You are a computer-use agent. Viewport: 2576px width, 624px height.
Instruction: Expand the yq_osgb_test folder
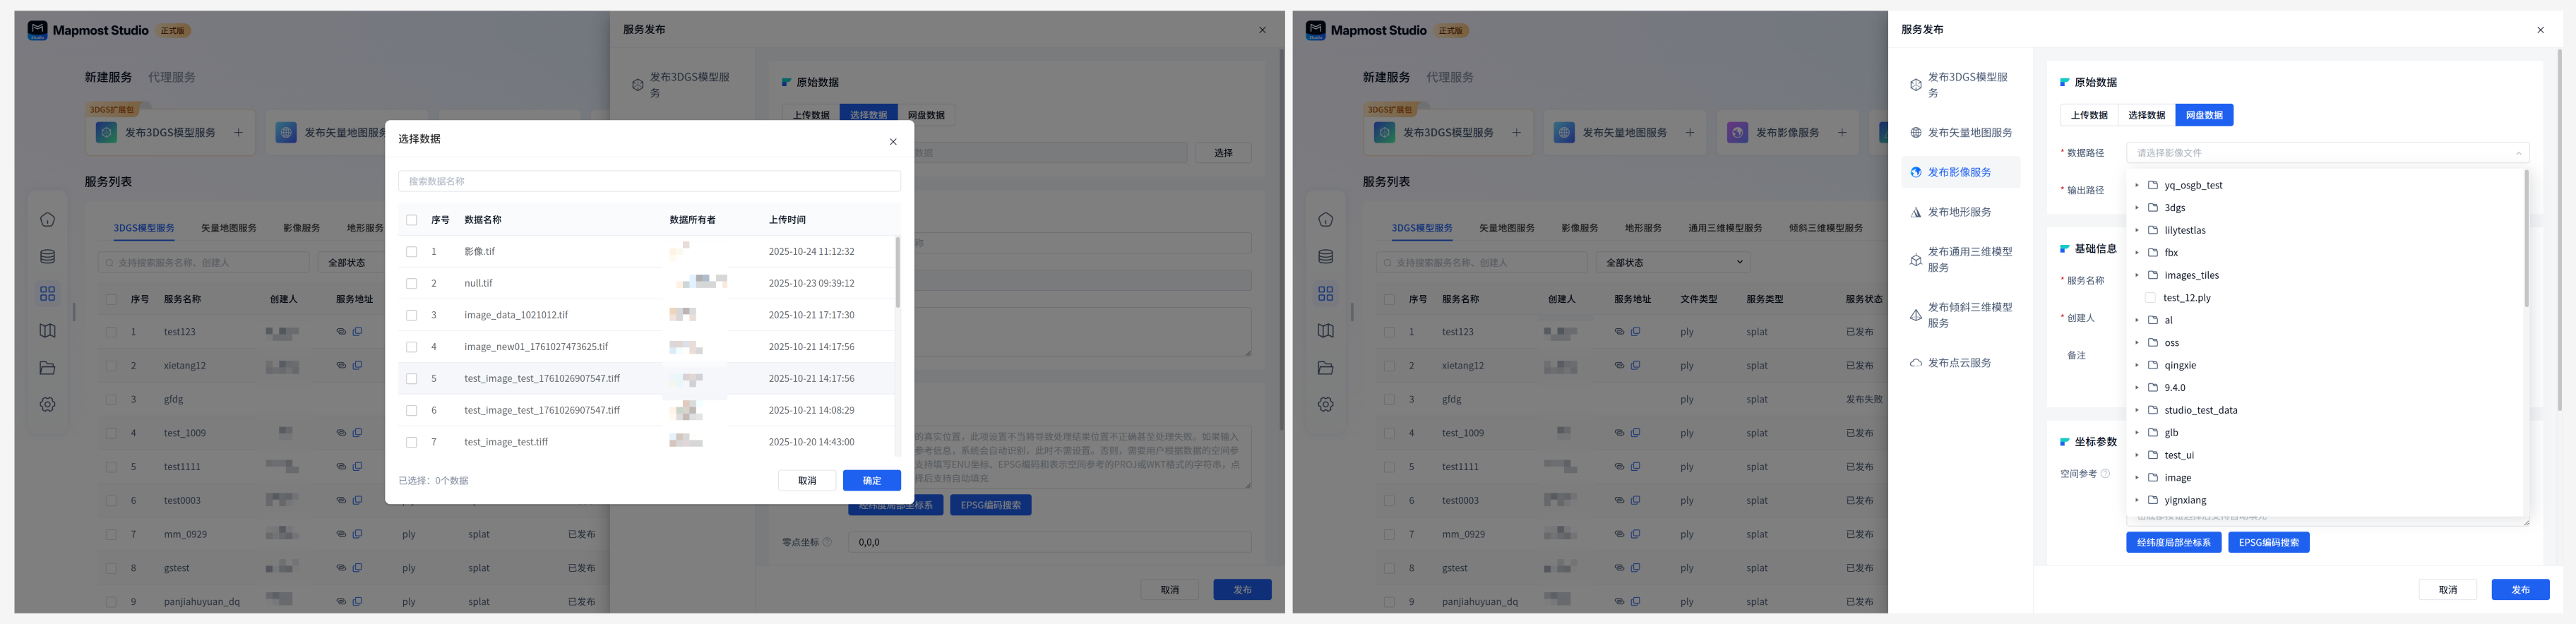pyautogui.click(x=2137, y=185)
